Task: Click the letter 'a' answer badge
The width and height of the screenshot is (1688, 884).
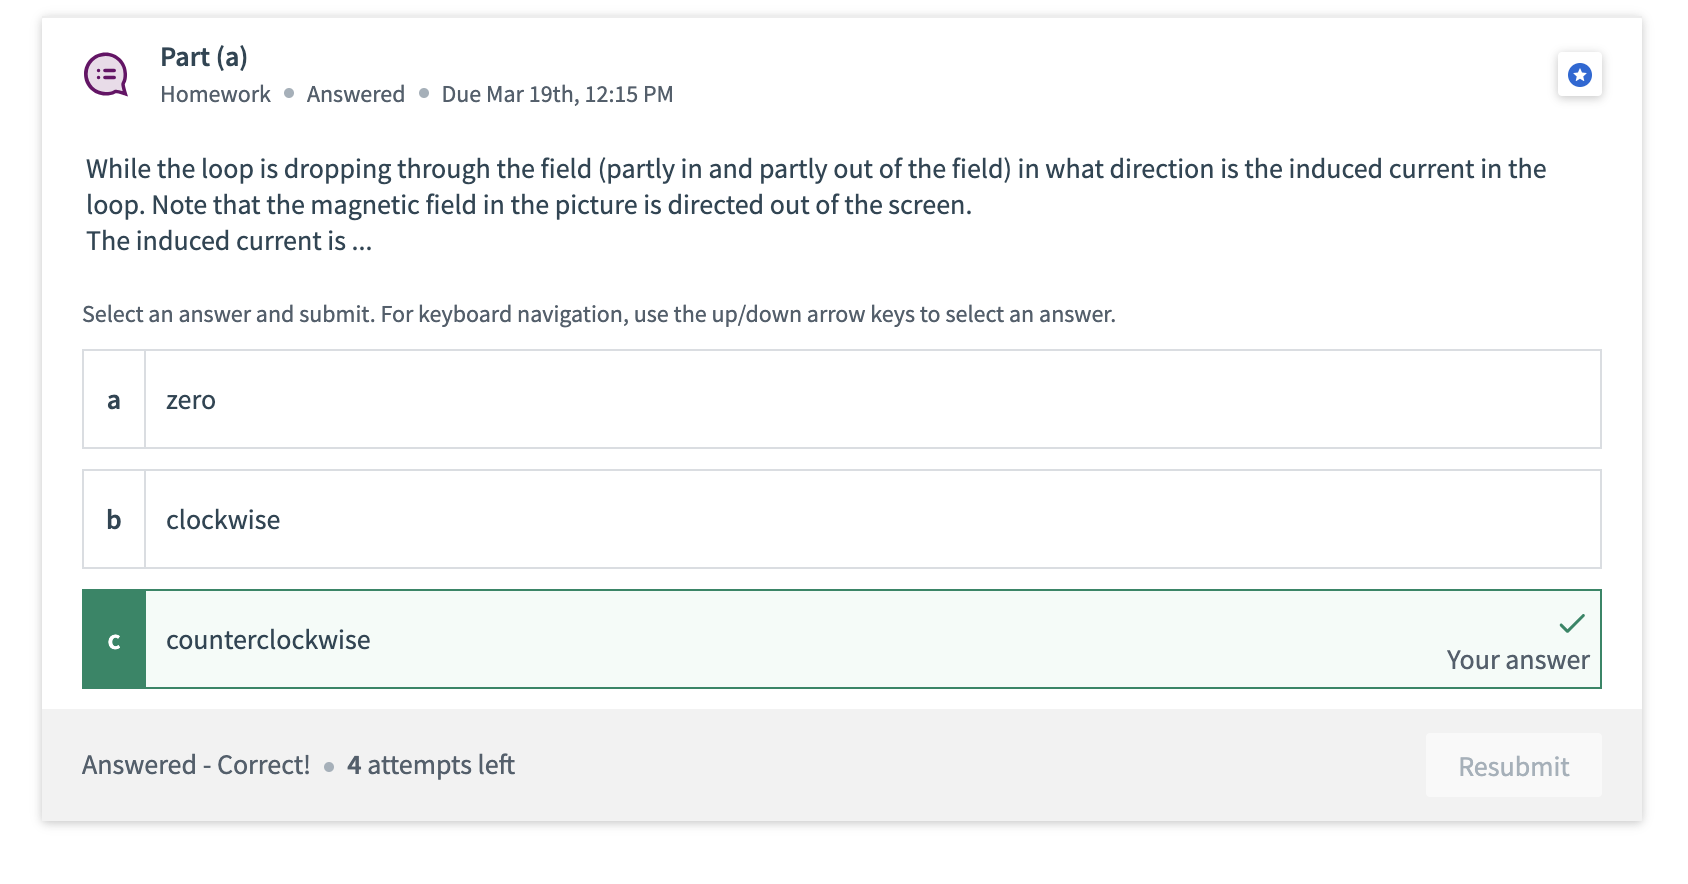Action: click(113, 399)
